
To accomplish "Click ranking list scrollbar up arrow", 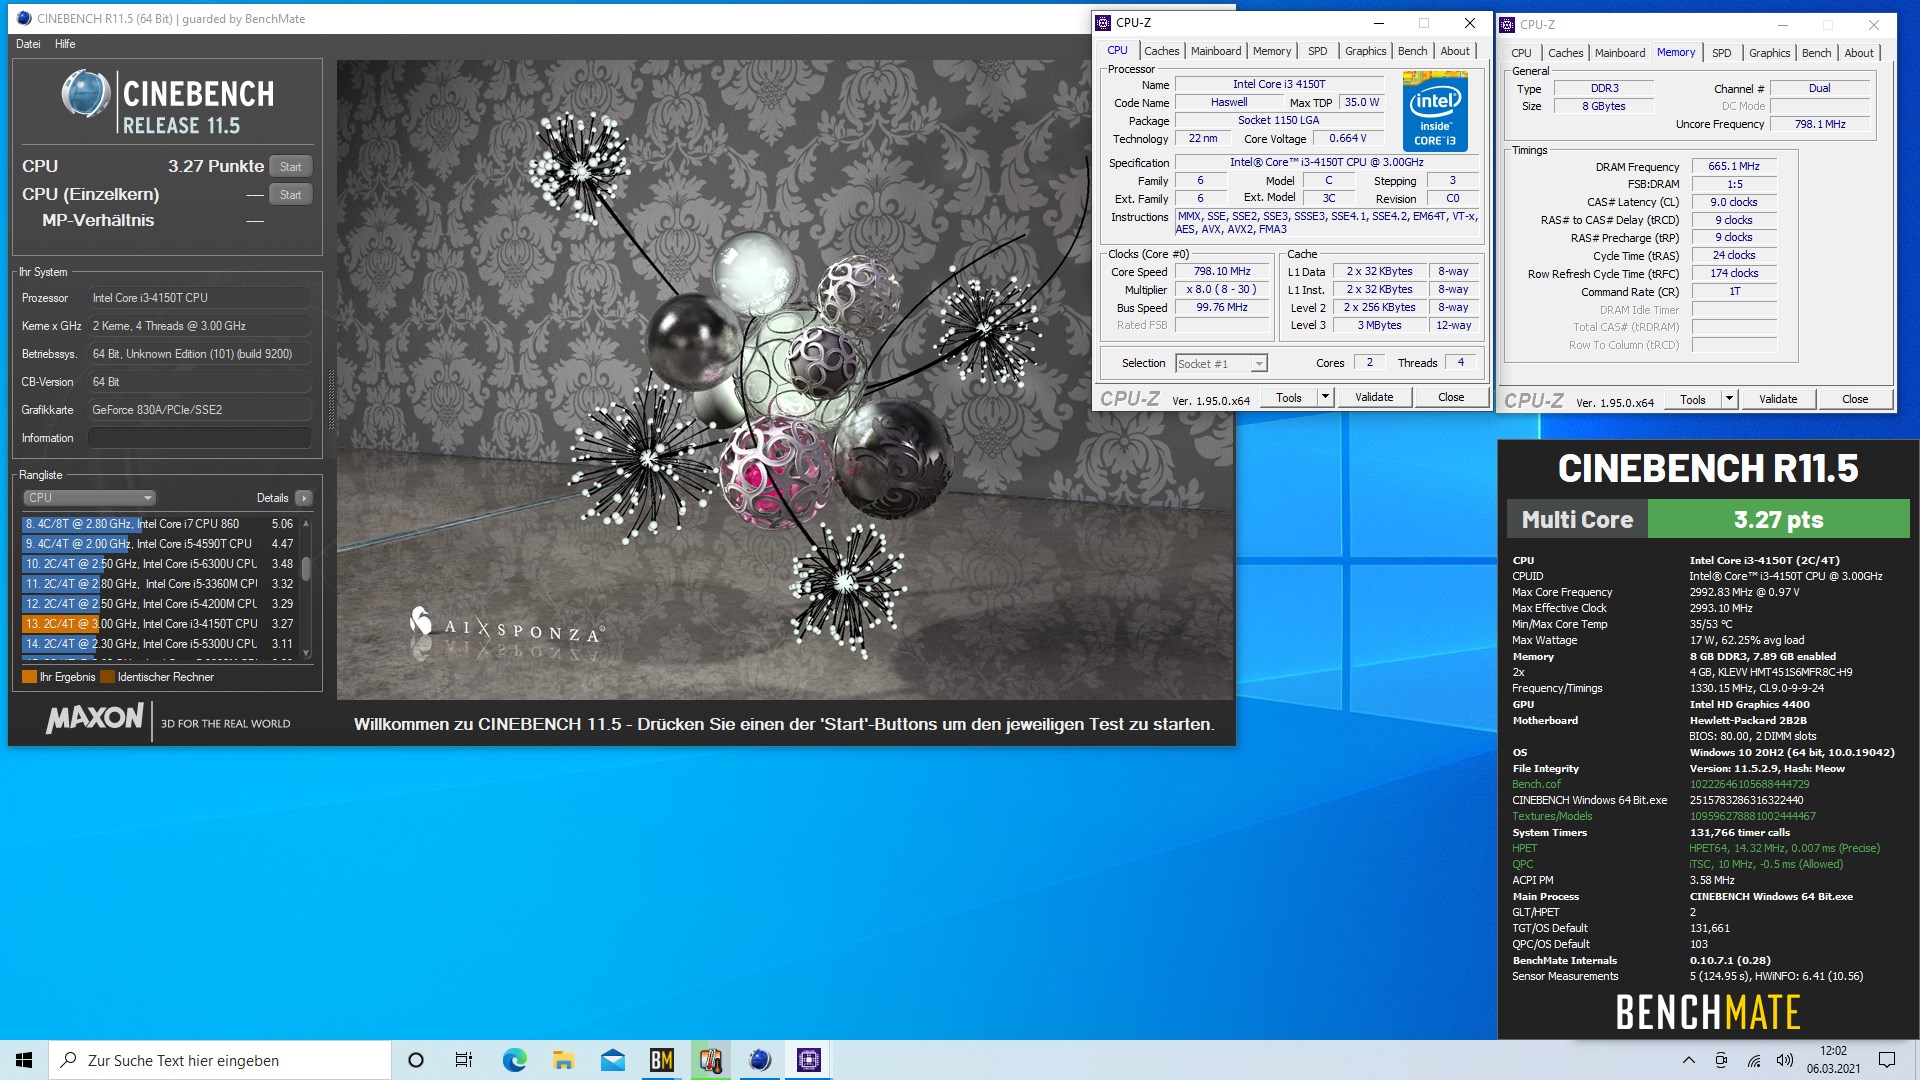I will tap(306, 524).
